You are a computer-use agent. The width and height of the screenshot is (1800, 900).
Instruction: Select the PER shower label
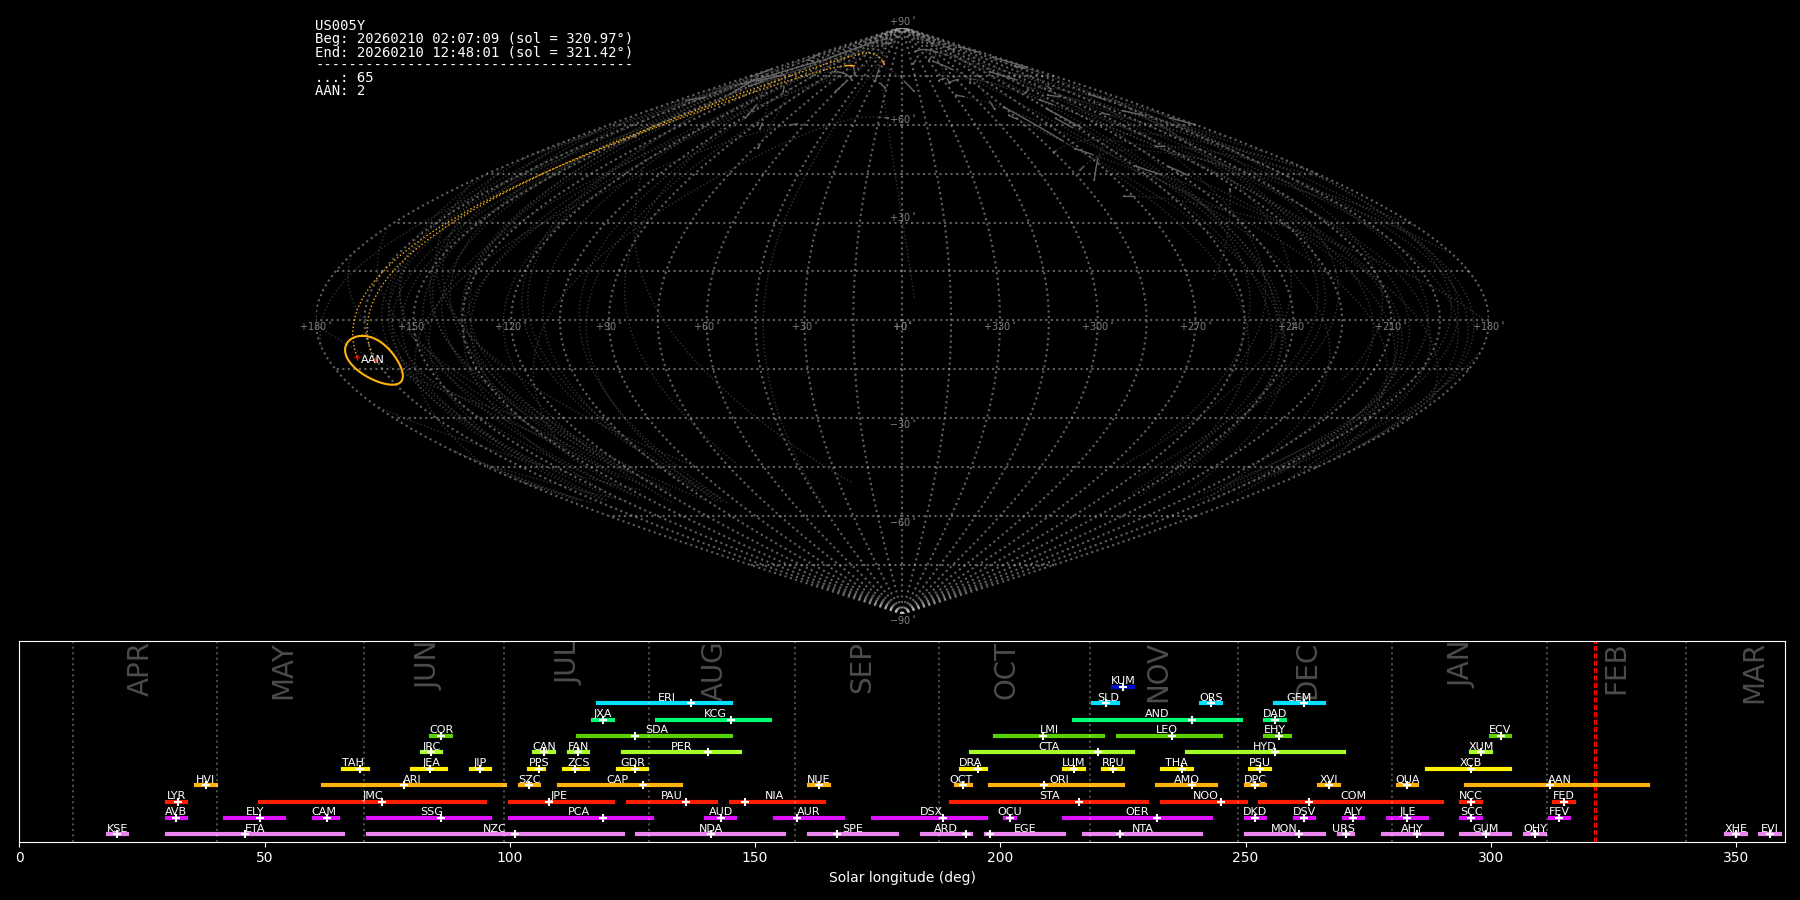click(x=681, y=747)
